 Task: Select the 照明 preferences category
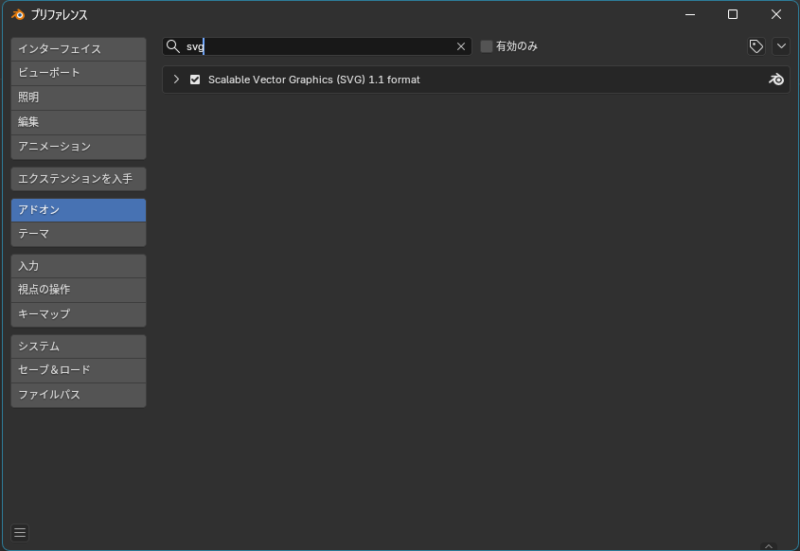tap(78, 97)
